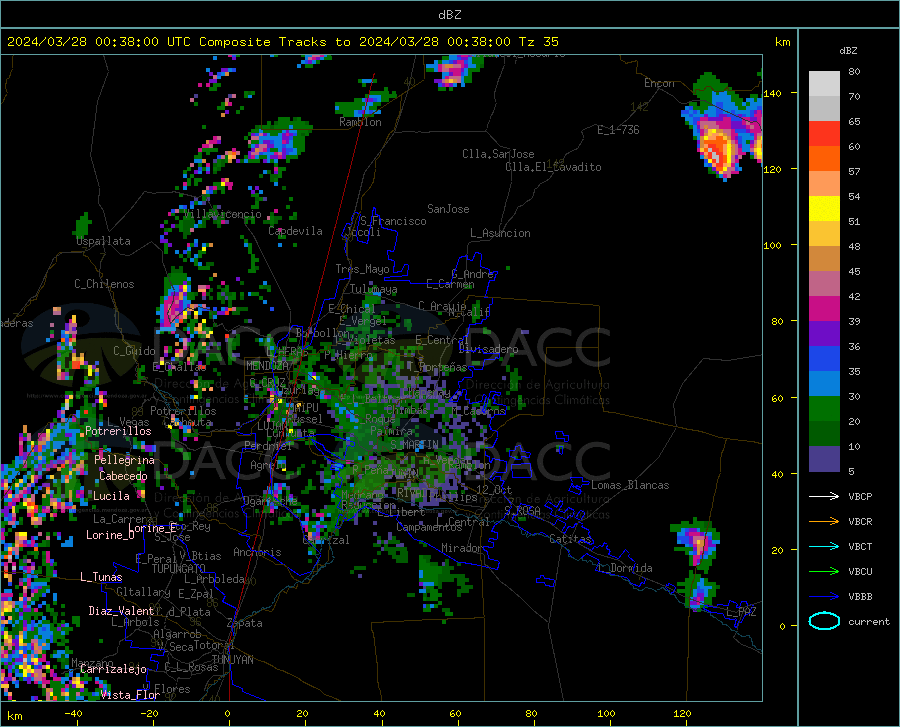Click the white VBCP arrow legend icon

tap(824, 496)
